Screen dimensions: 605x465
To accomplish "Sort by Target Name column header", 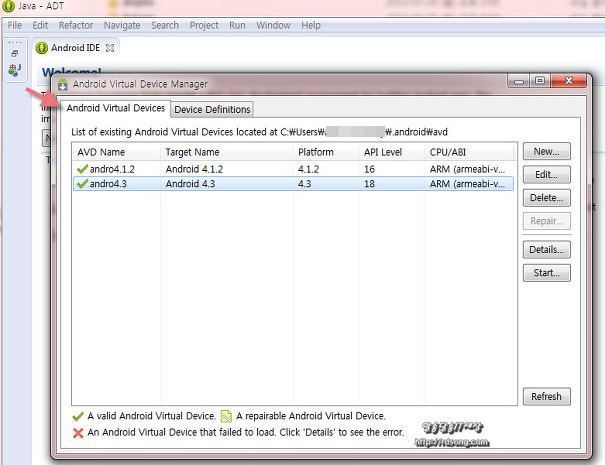I will coord(226,152).
